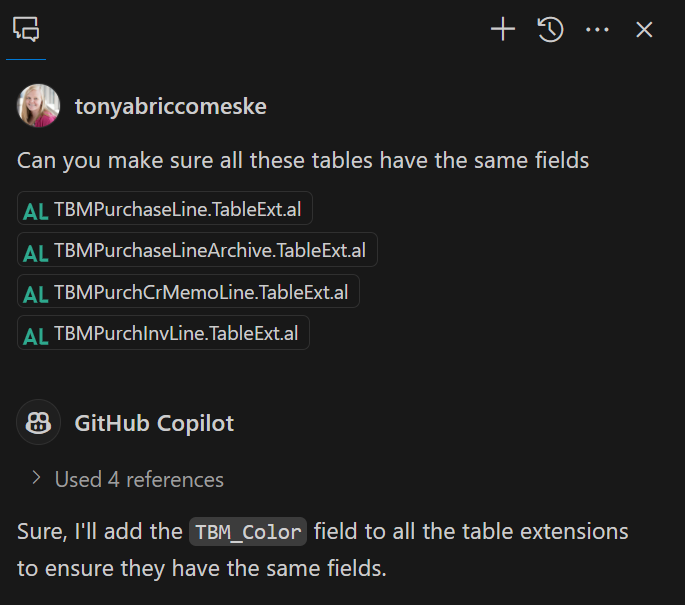Open TBMPurchInvLine.TableExt.al file reference
Image resolution: width=685 pixels, height=605 pixels.
coord(176,333)
